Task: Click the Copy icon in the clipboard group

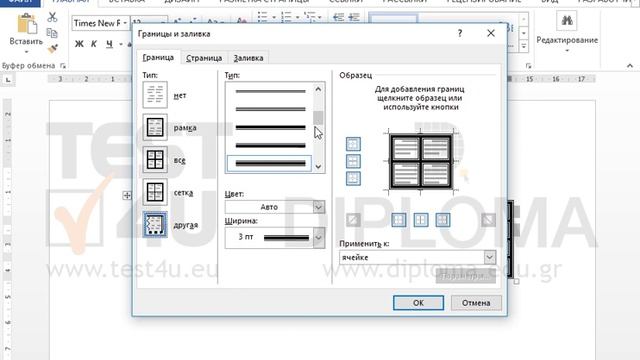Action: coord(52,33)
